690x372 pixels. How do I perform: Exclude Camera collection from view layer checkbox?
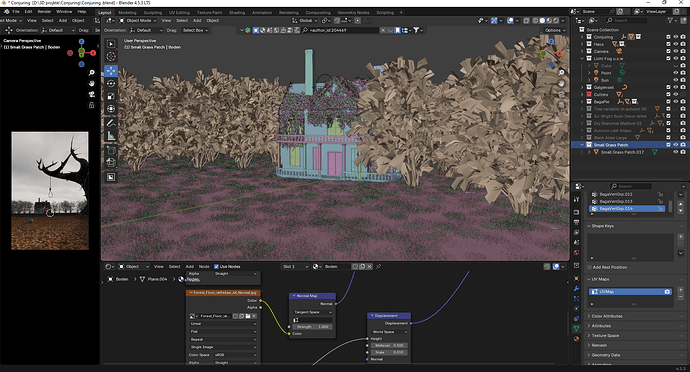(x=668, y=52)
